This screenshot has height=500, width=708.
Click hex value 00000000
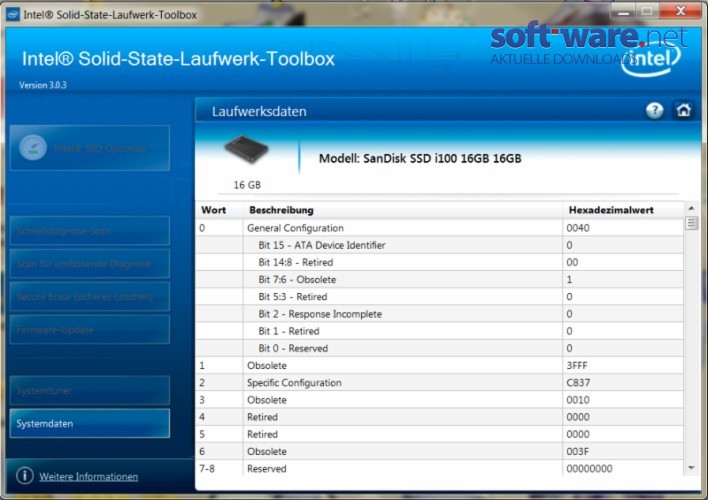pyautogui.click(x=589, y=468)
